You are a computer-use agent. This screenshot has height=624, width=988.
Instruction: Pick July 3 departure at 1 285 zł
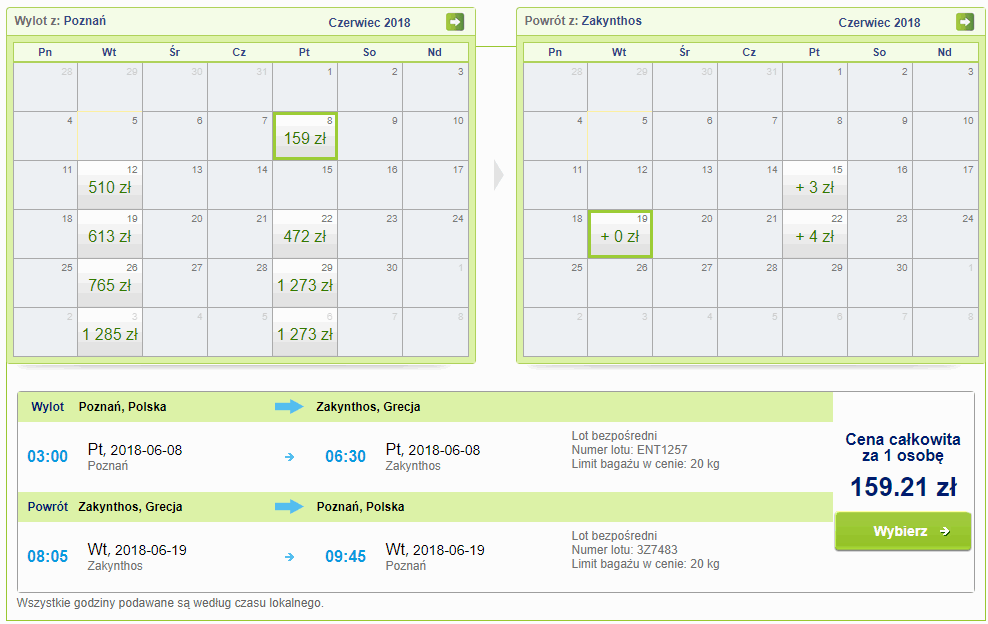(110, 332)
